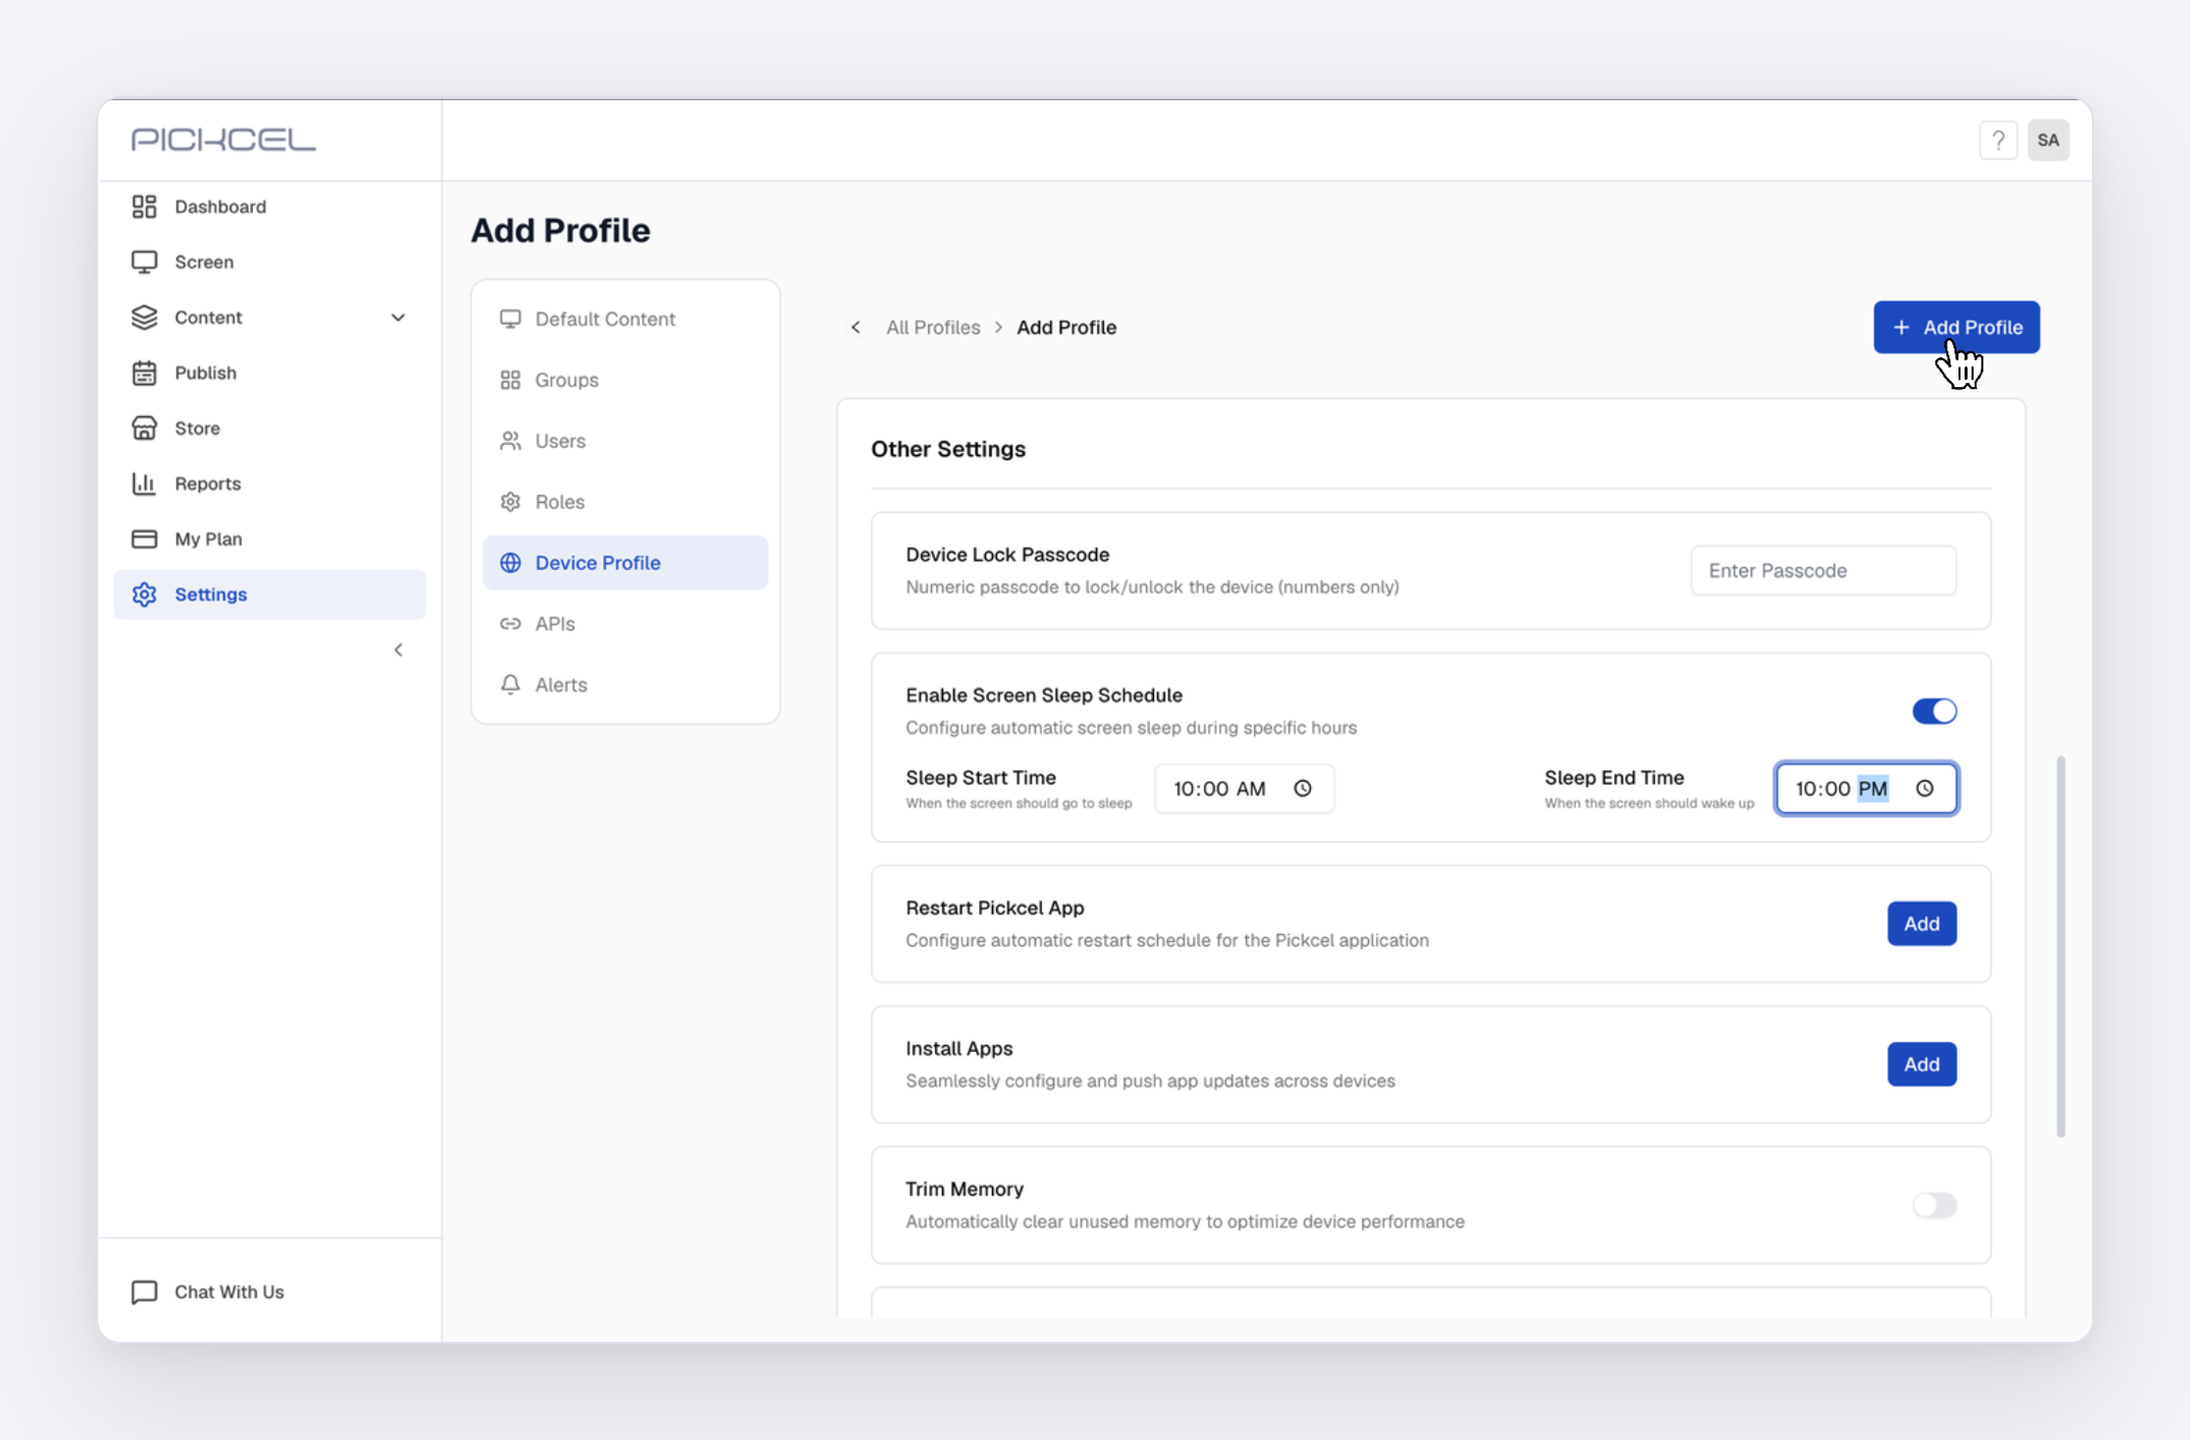
Task: Switch to the Users settings tab
Action: click(x=625, y=441)
